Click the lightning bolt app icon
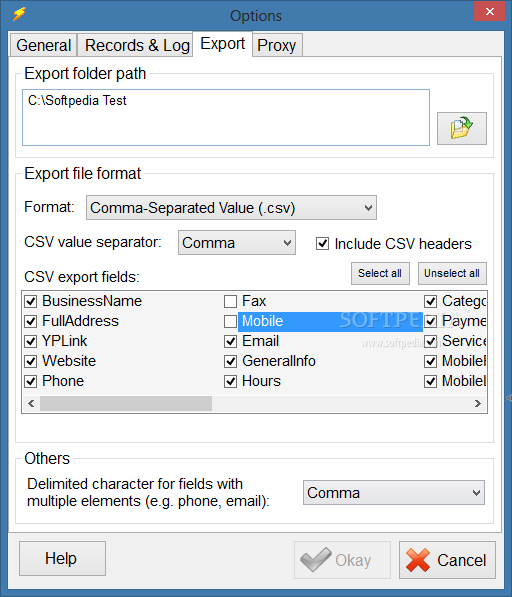Screen dimensions: 512x597 (19, 14)
